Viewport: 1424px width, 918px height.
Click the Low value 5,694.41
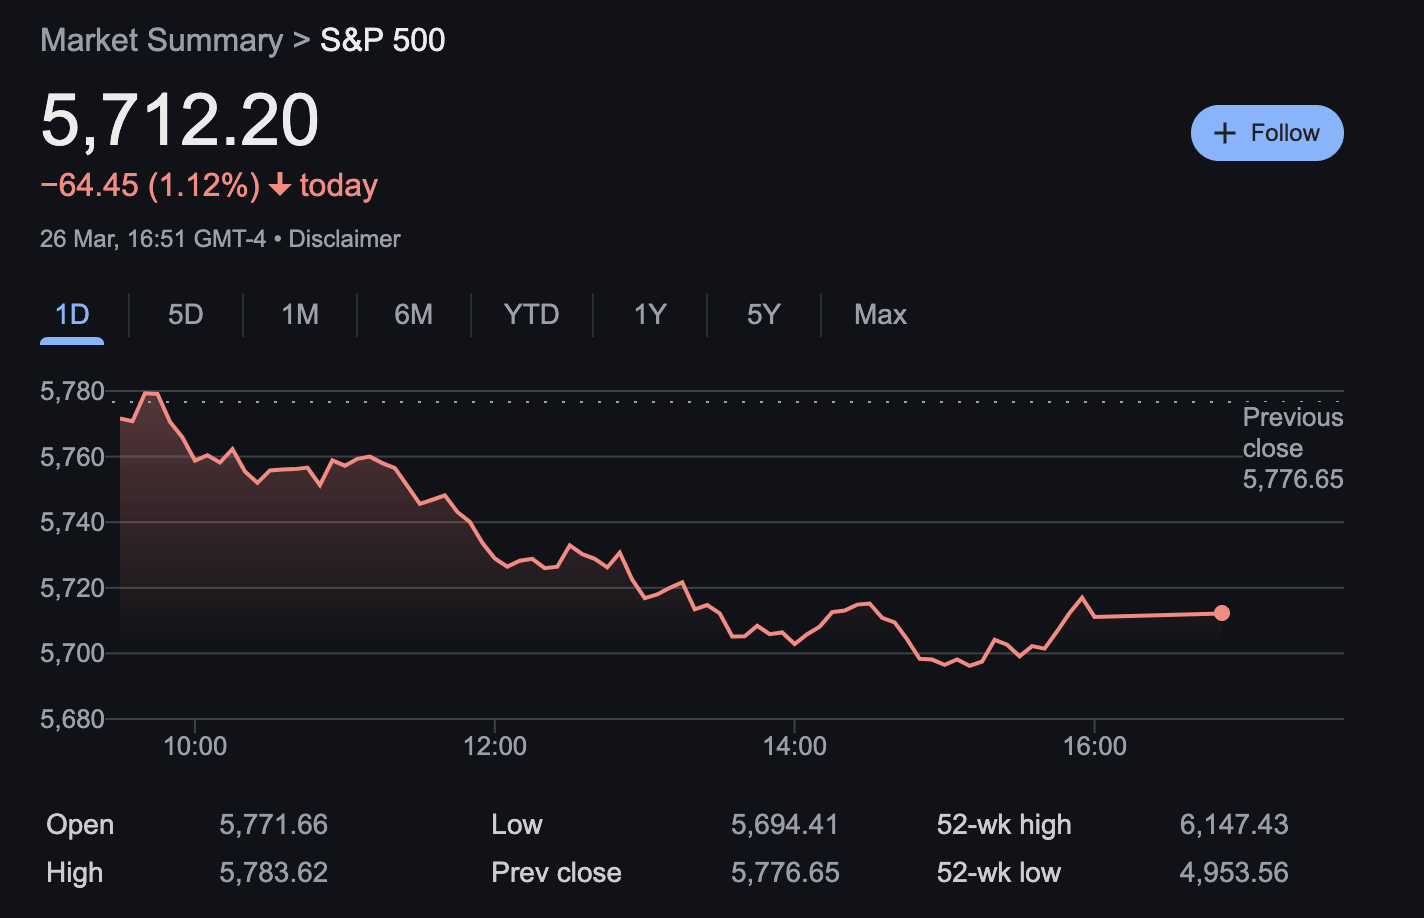point(785,824)
